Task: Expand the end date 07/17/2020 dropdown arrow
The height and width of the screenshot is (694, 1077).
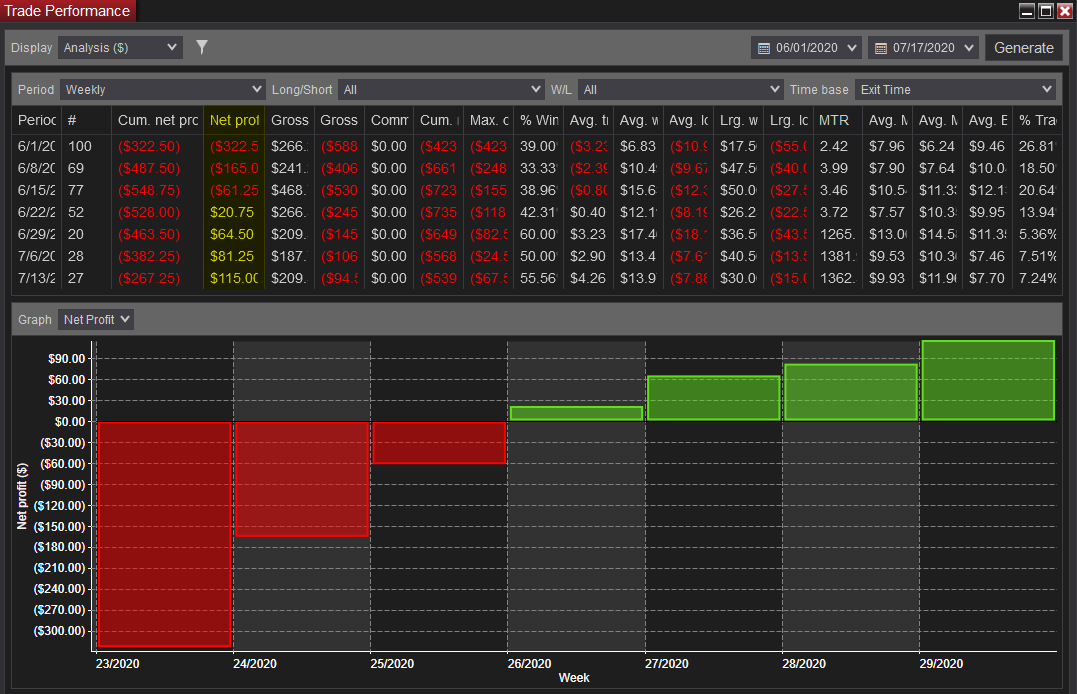Action: click(x=968, y=48)
